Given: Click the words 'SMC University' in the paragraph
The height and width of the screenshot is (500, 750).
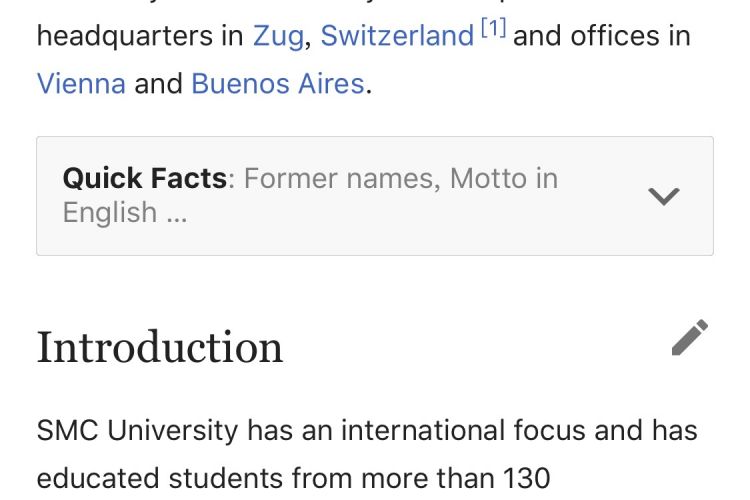Looking at the screenshot, I should 137,430.
